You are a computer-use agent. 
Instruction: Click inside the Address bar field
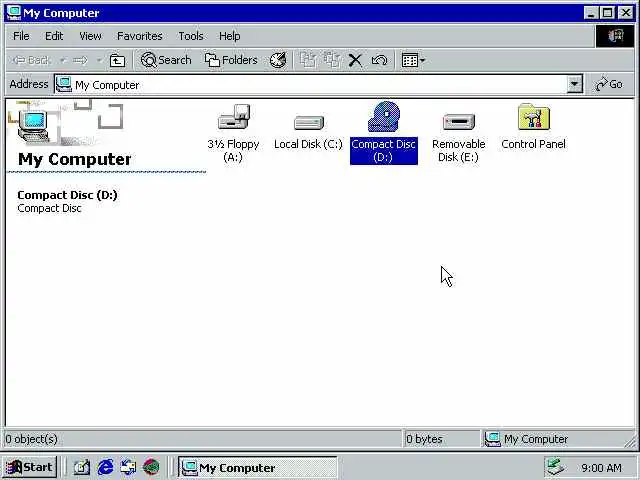pos(318,84)
